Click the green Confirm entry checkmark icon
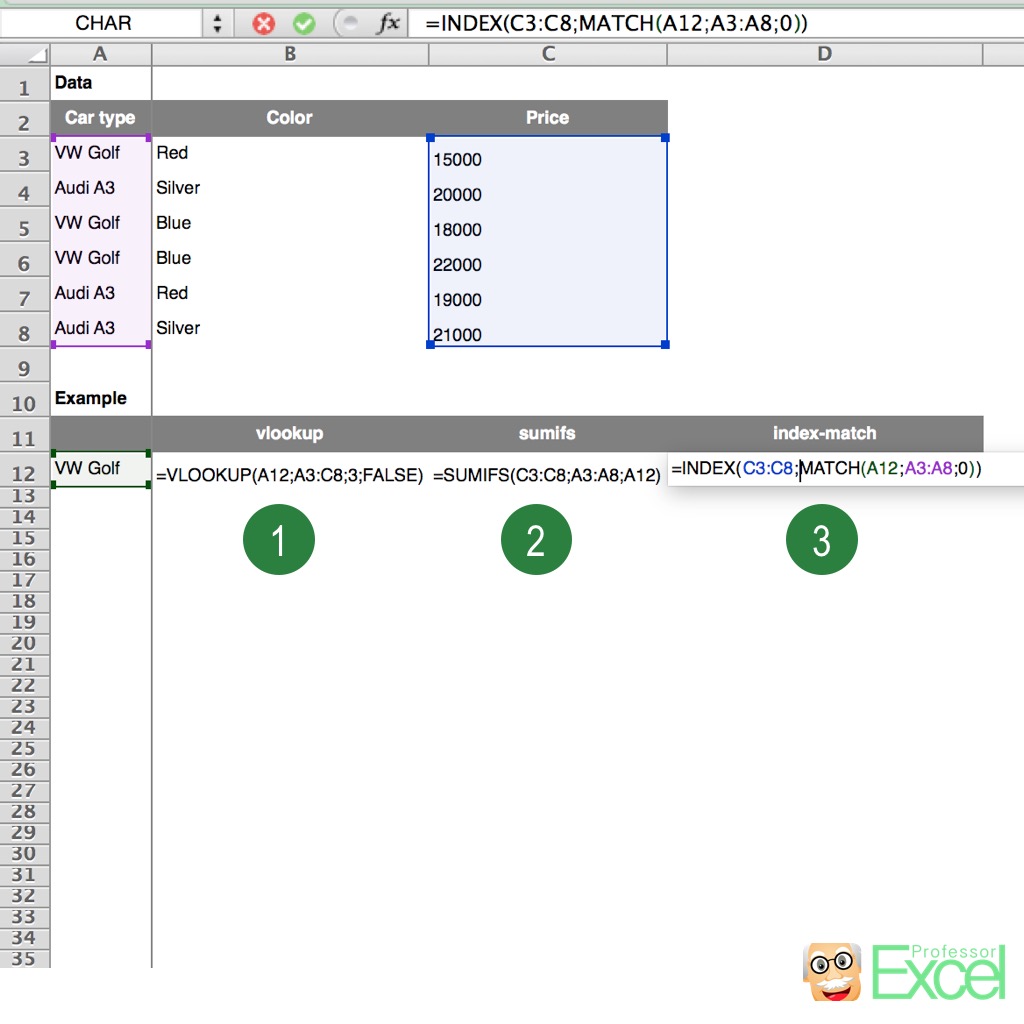This screenshot has height=1024, width=1024. (x=301, y=22)
